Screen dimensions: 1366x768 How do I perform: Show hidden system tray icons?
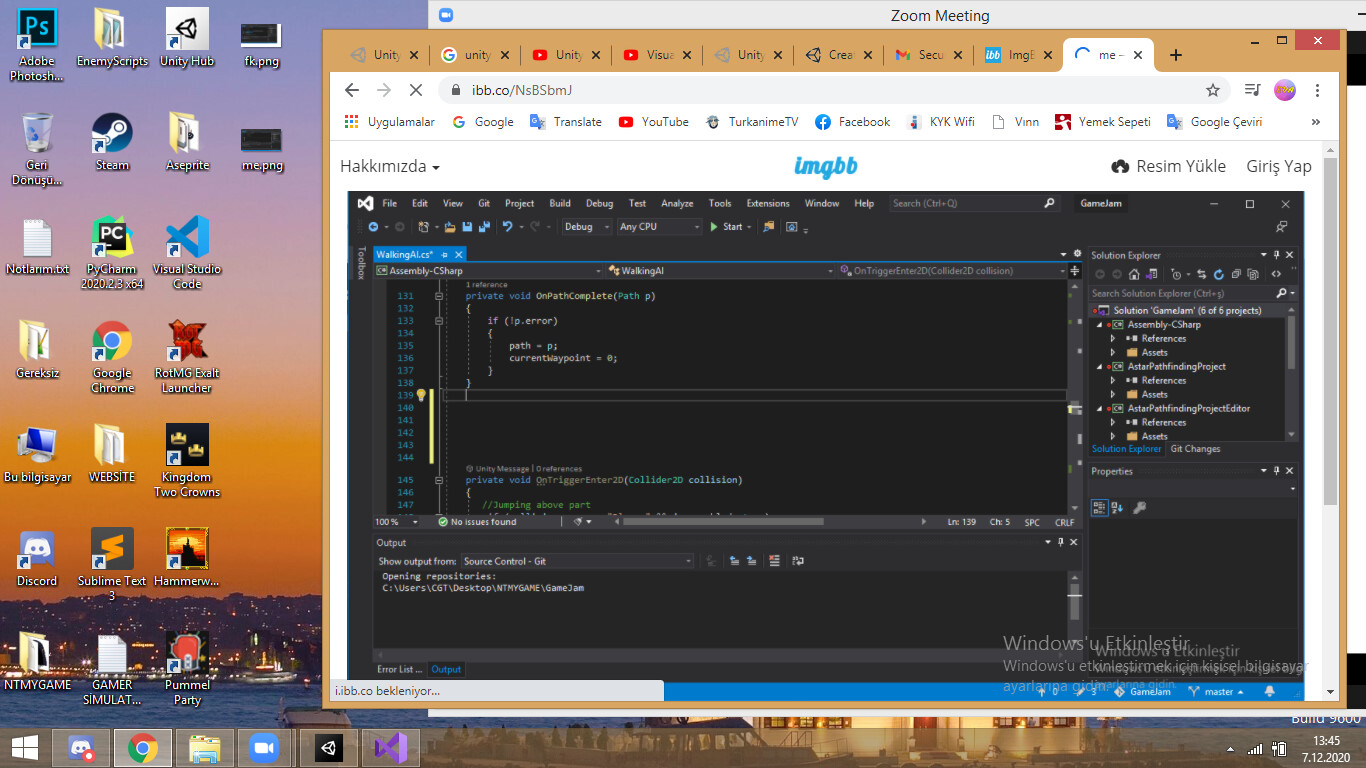[1230, 749]
